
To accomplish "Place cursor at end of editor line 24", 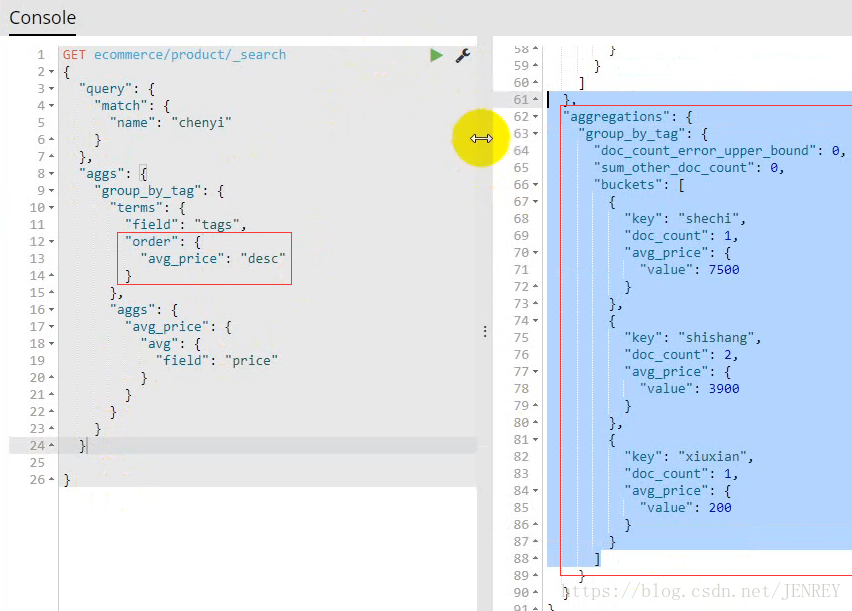I will pos(87,446).
